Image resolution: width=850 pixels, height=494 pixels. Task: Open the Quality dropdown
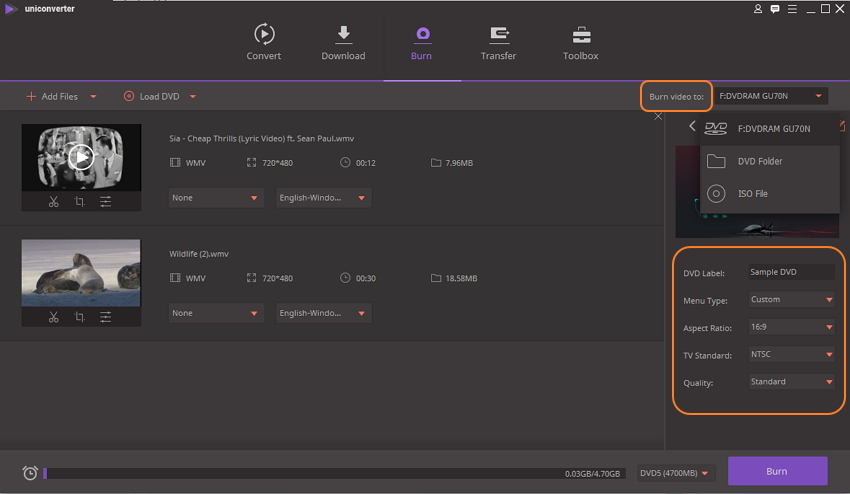[791, 382]
